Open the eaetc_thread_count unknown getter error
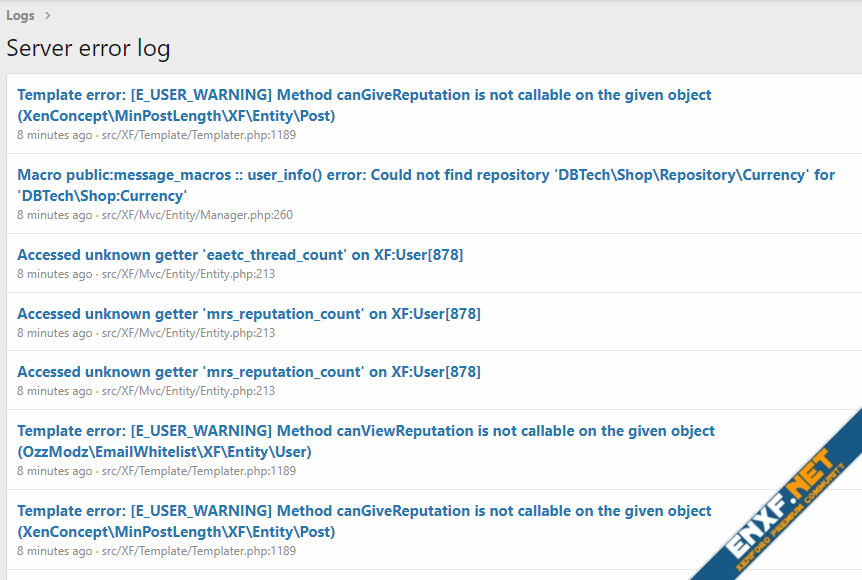862x580 pixels. (240, 255)
